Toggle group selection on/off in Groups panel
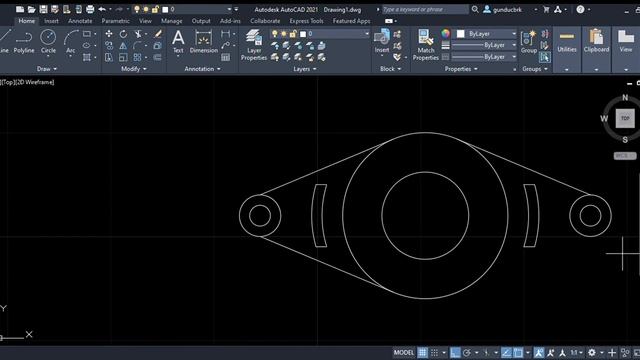This screenshot has height=360, width=640. (x=544, y=57)
